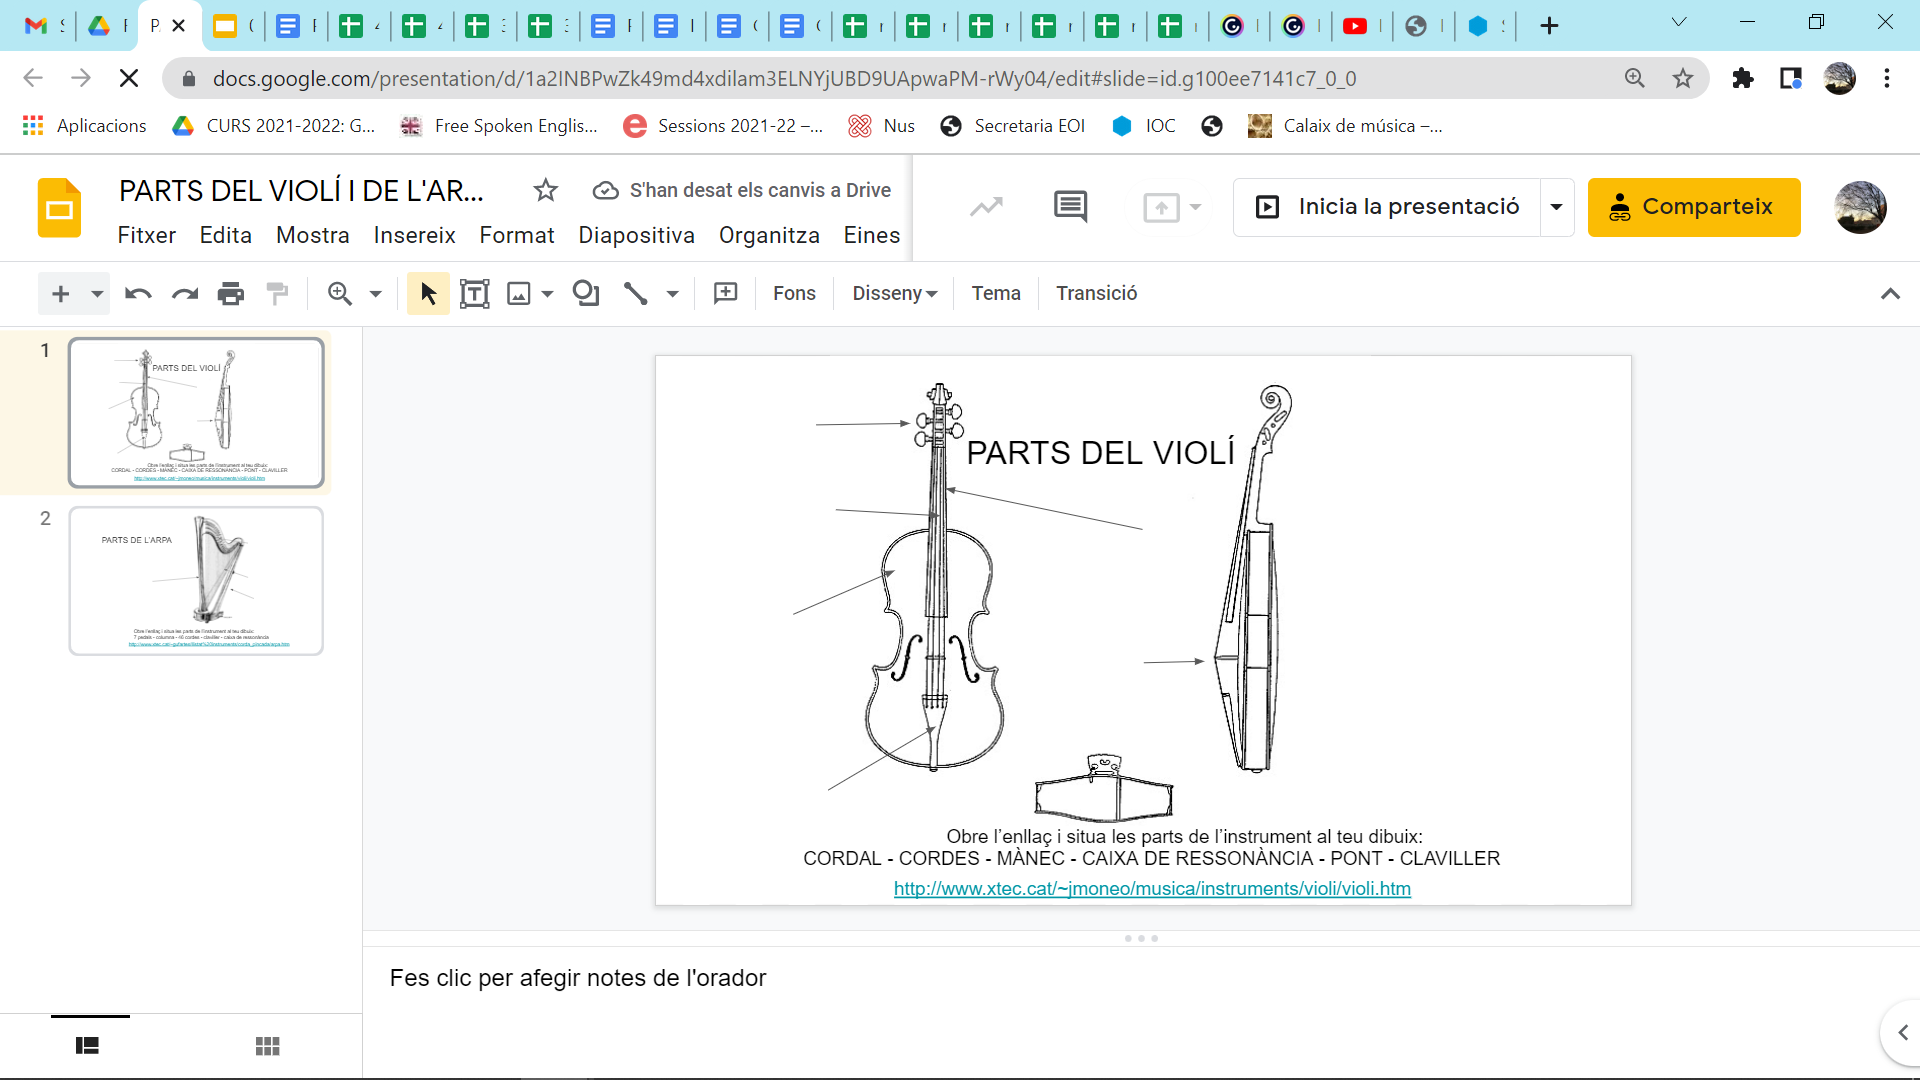This screenshot has height=1080, width=1920.
Task: Redo the last action
Action: pyautogui.click(x=184, y=293)
